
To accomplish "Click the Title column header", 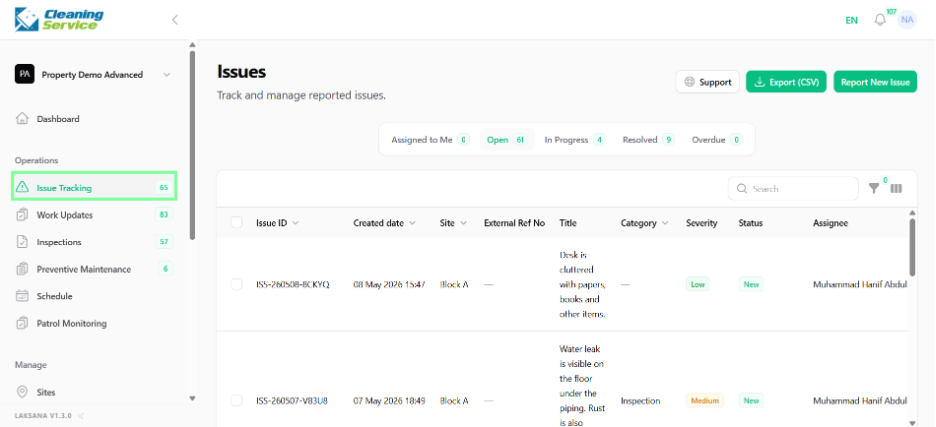I will click(568, 223).
